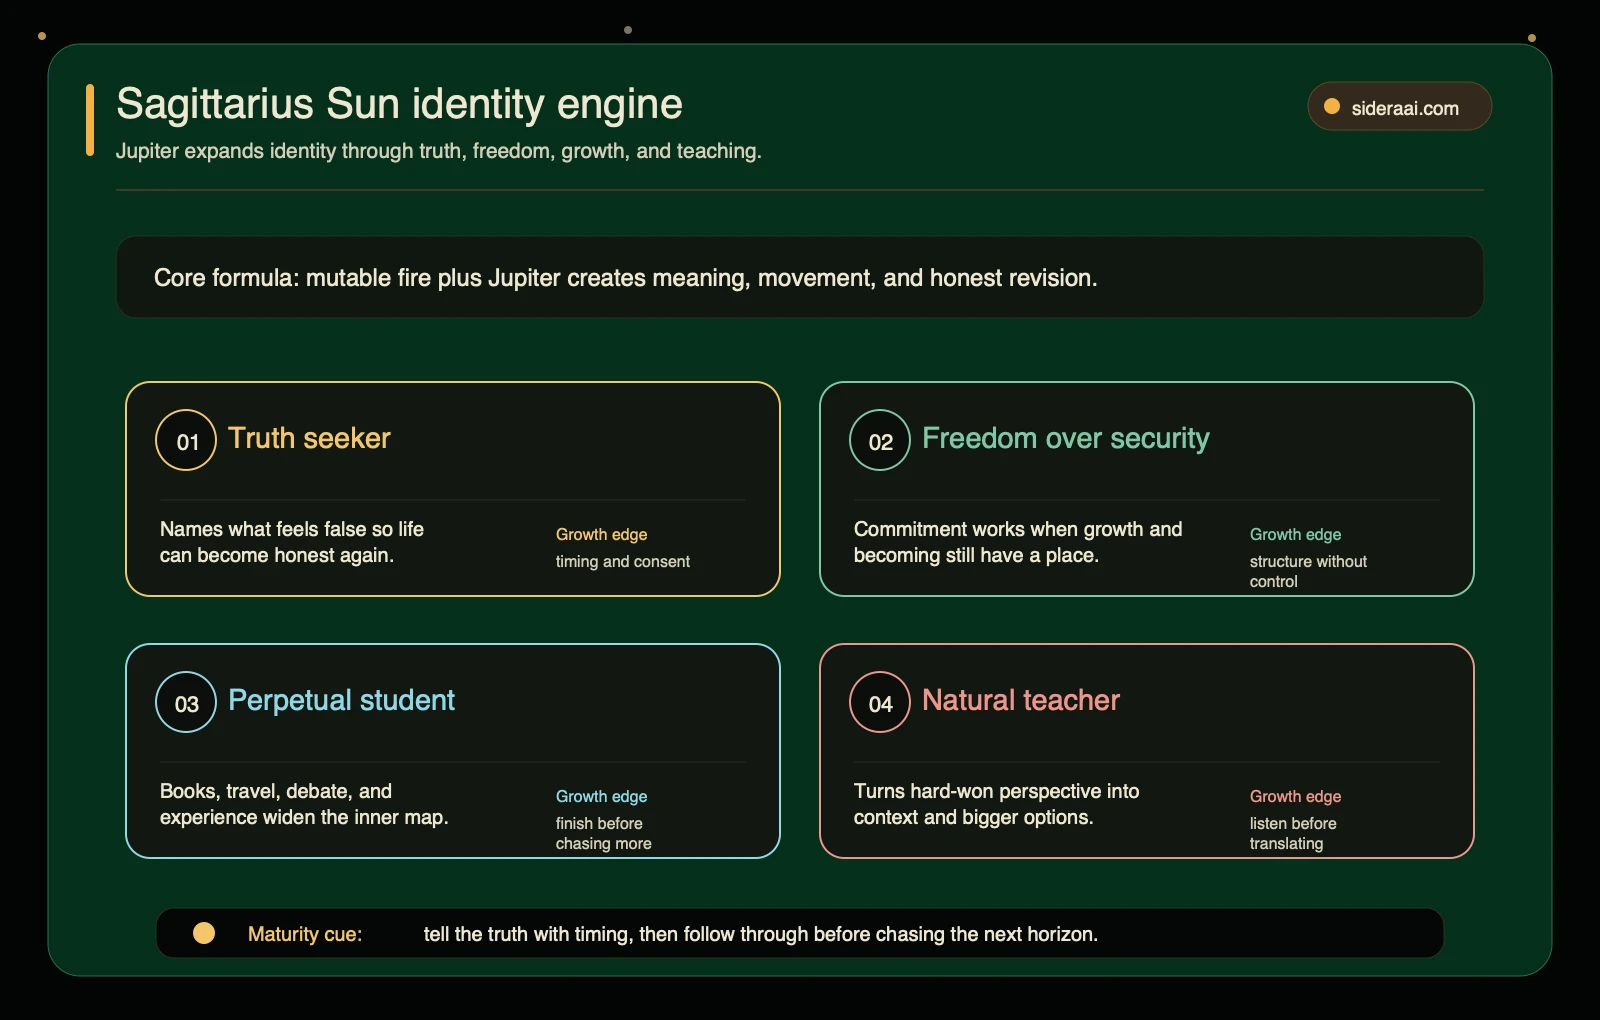Click the 'Natural teacher' card title
Viewport: 1600px width, 1020px height.
tap(1021, 700)
